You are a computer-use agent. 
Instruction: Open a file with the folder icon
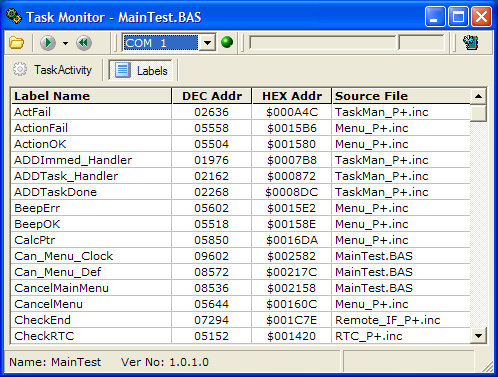pyautogui.click(x=16, y=43)
